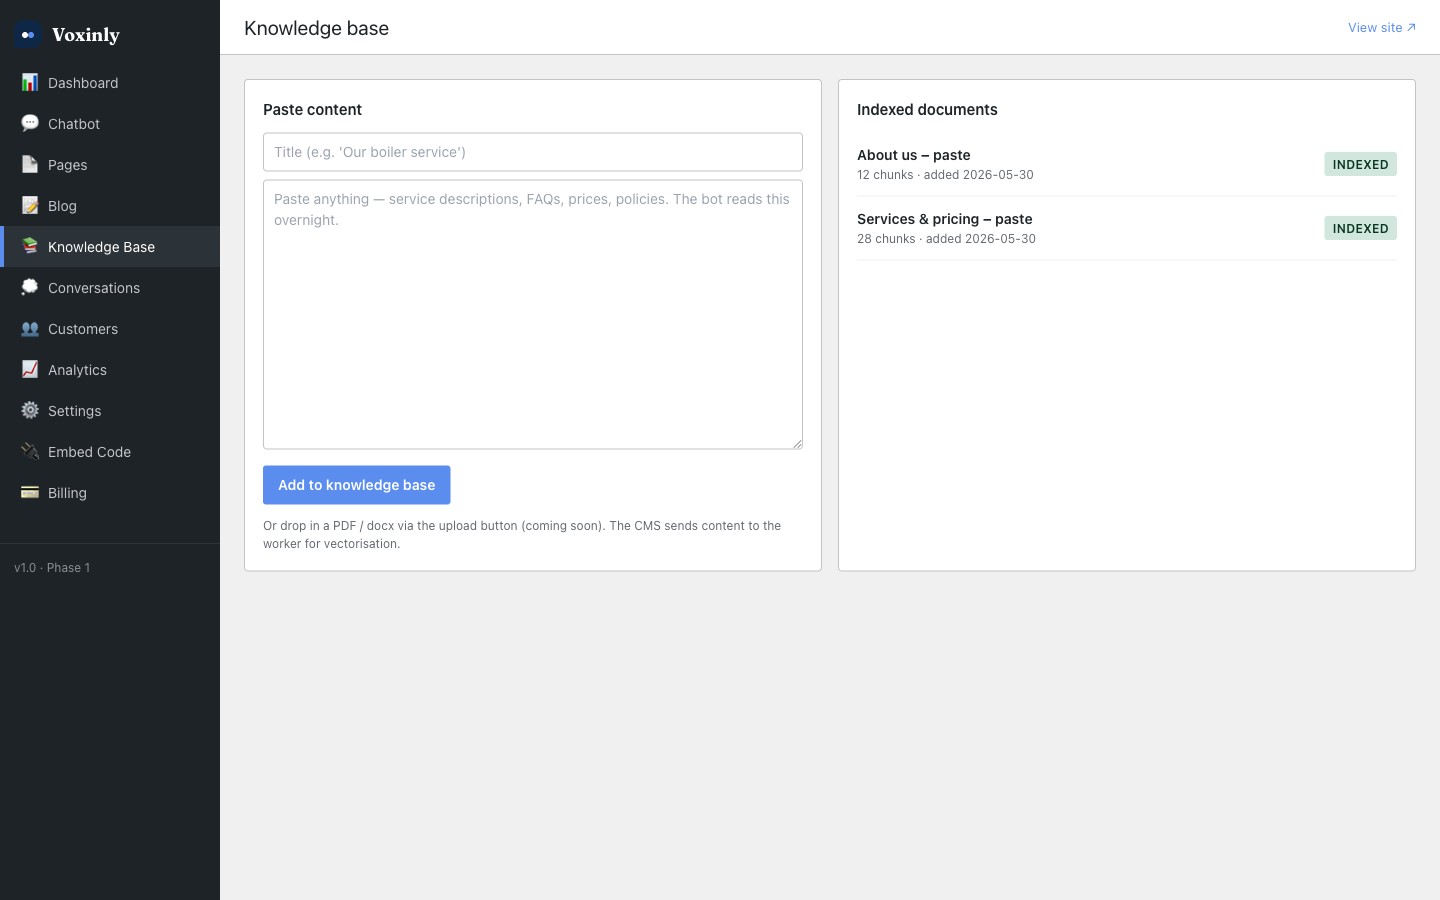Open Pages in the sidebar
This screenshot has height=900, width=1440.
coord(110,165)
